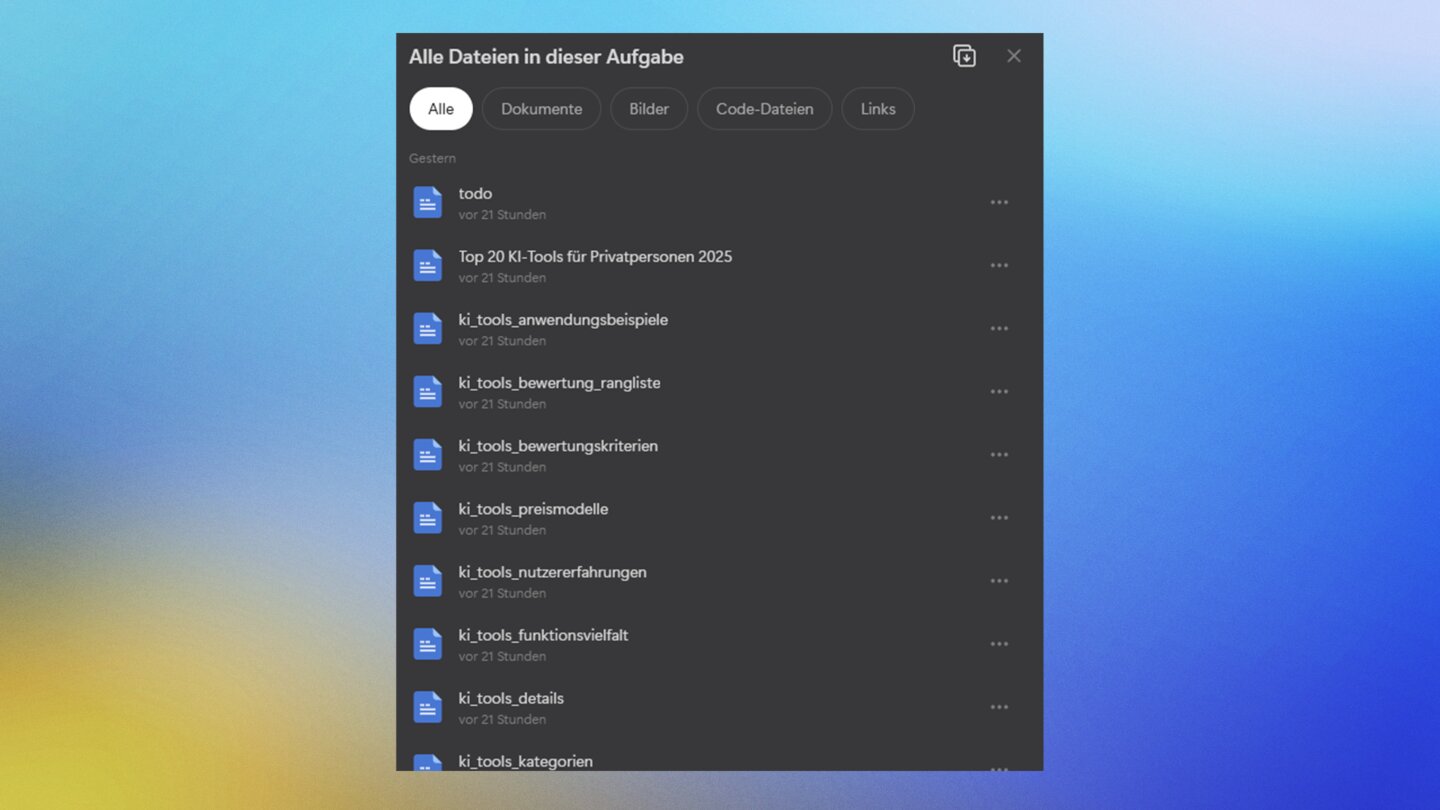The width and height of the screenshot is (1440, 810).
Task: Show only Bilder files
Action: 649,109
